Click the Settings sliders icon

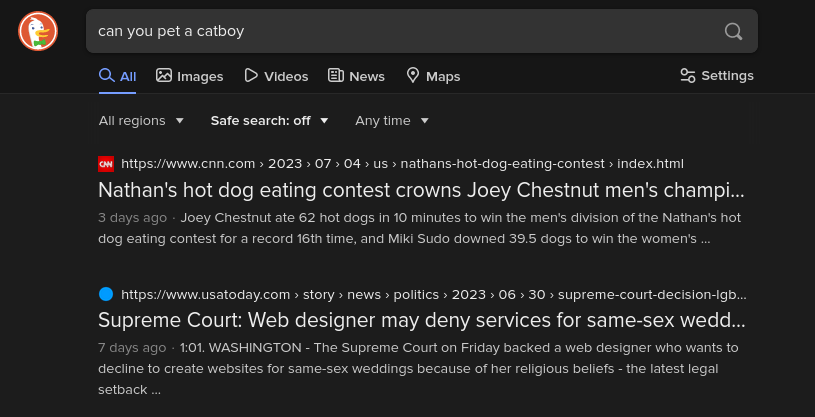688,76
